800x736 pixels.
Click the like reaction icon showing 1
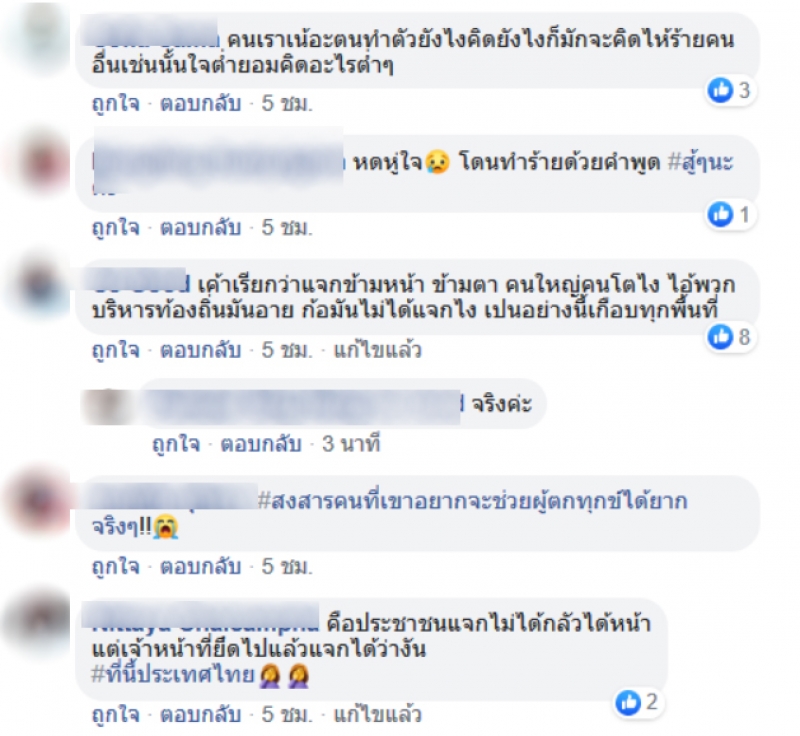720,214
